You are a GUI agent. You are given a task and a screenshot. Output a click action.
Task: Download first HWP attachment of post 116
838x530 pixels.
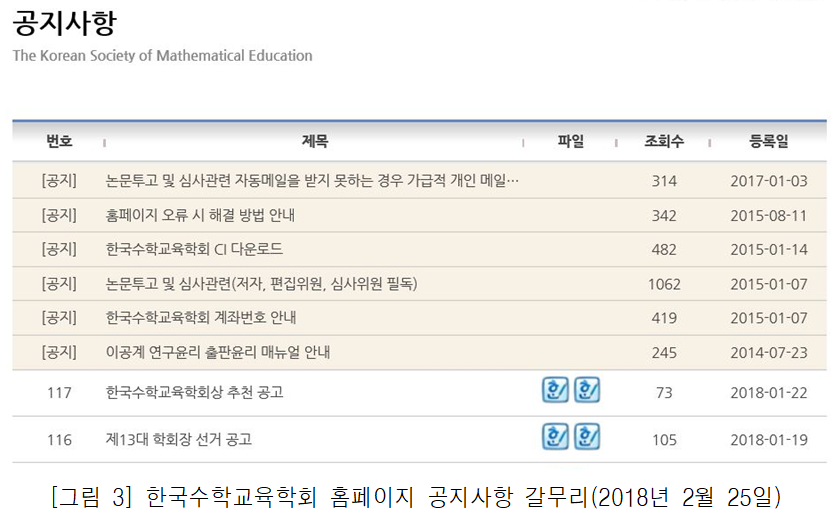coord(555,437)
